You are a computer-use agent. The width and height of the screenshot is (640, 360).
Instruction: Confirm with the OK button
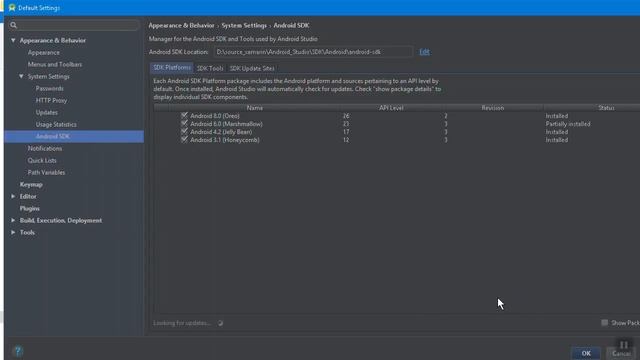click(x=586, y=353)
